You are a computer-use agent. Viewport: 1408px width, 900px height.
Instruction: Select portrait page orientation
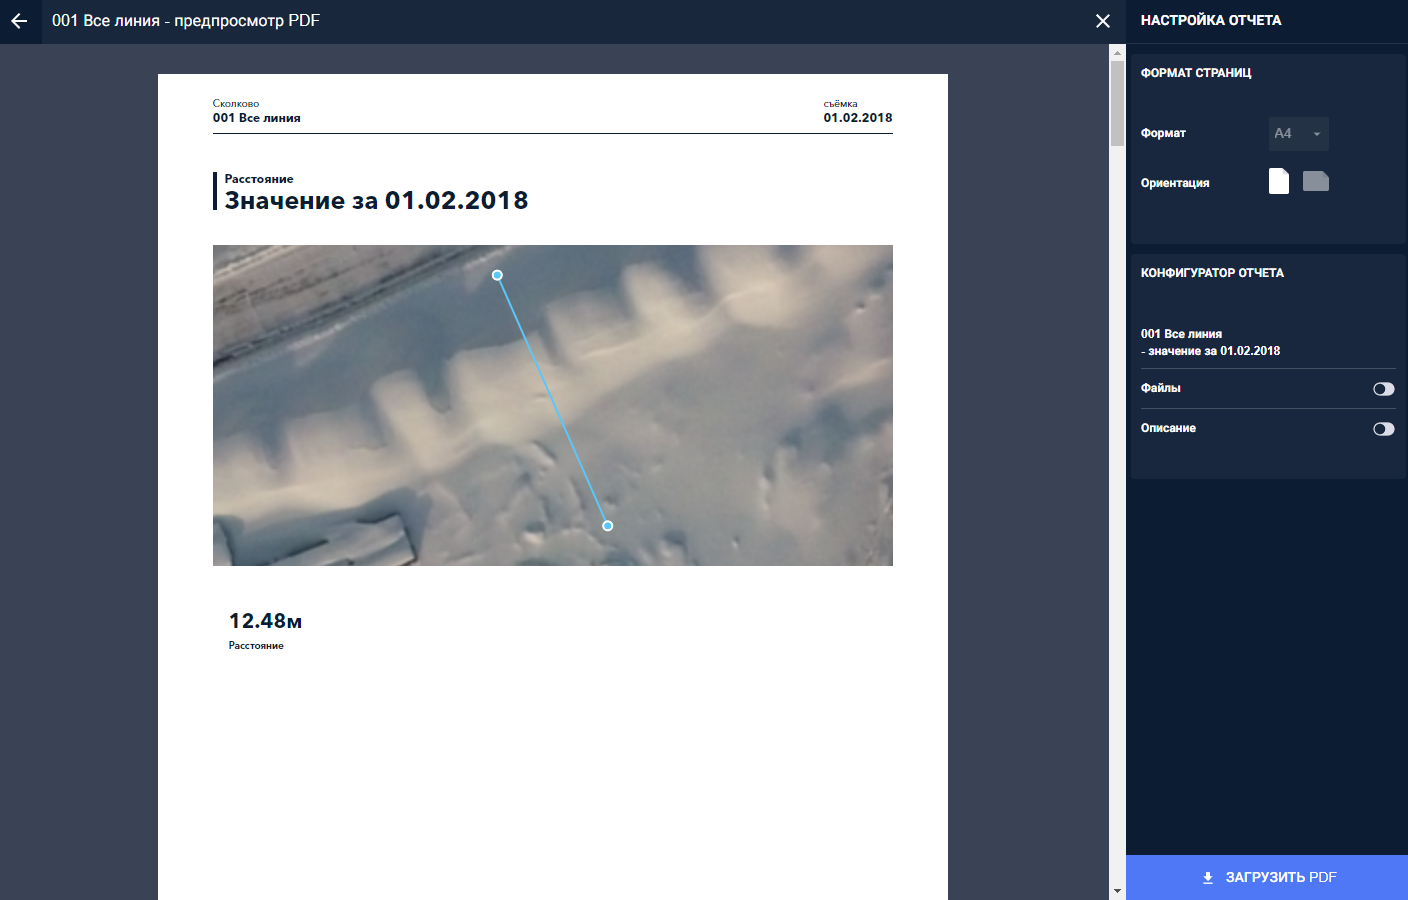click(x=1278, y=181)
